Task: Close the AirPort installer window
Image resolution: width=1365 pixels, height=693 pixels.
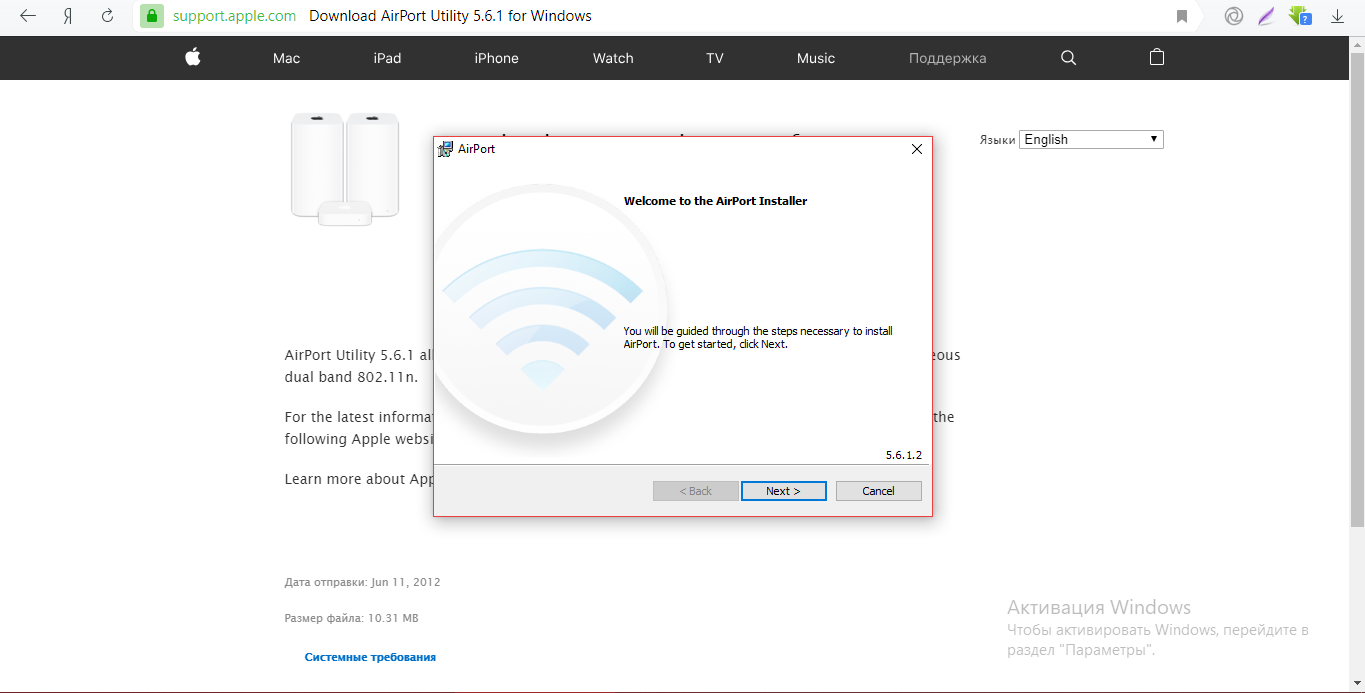Action: 916,149
